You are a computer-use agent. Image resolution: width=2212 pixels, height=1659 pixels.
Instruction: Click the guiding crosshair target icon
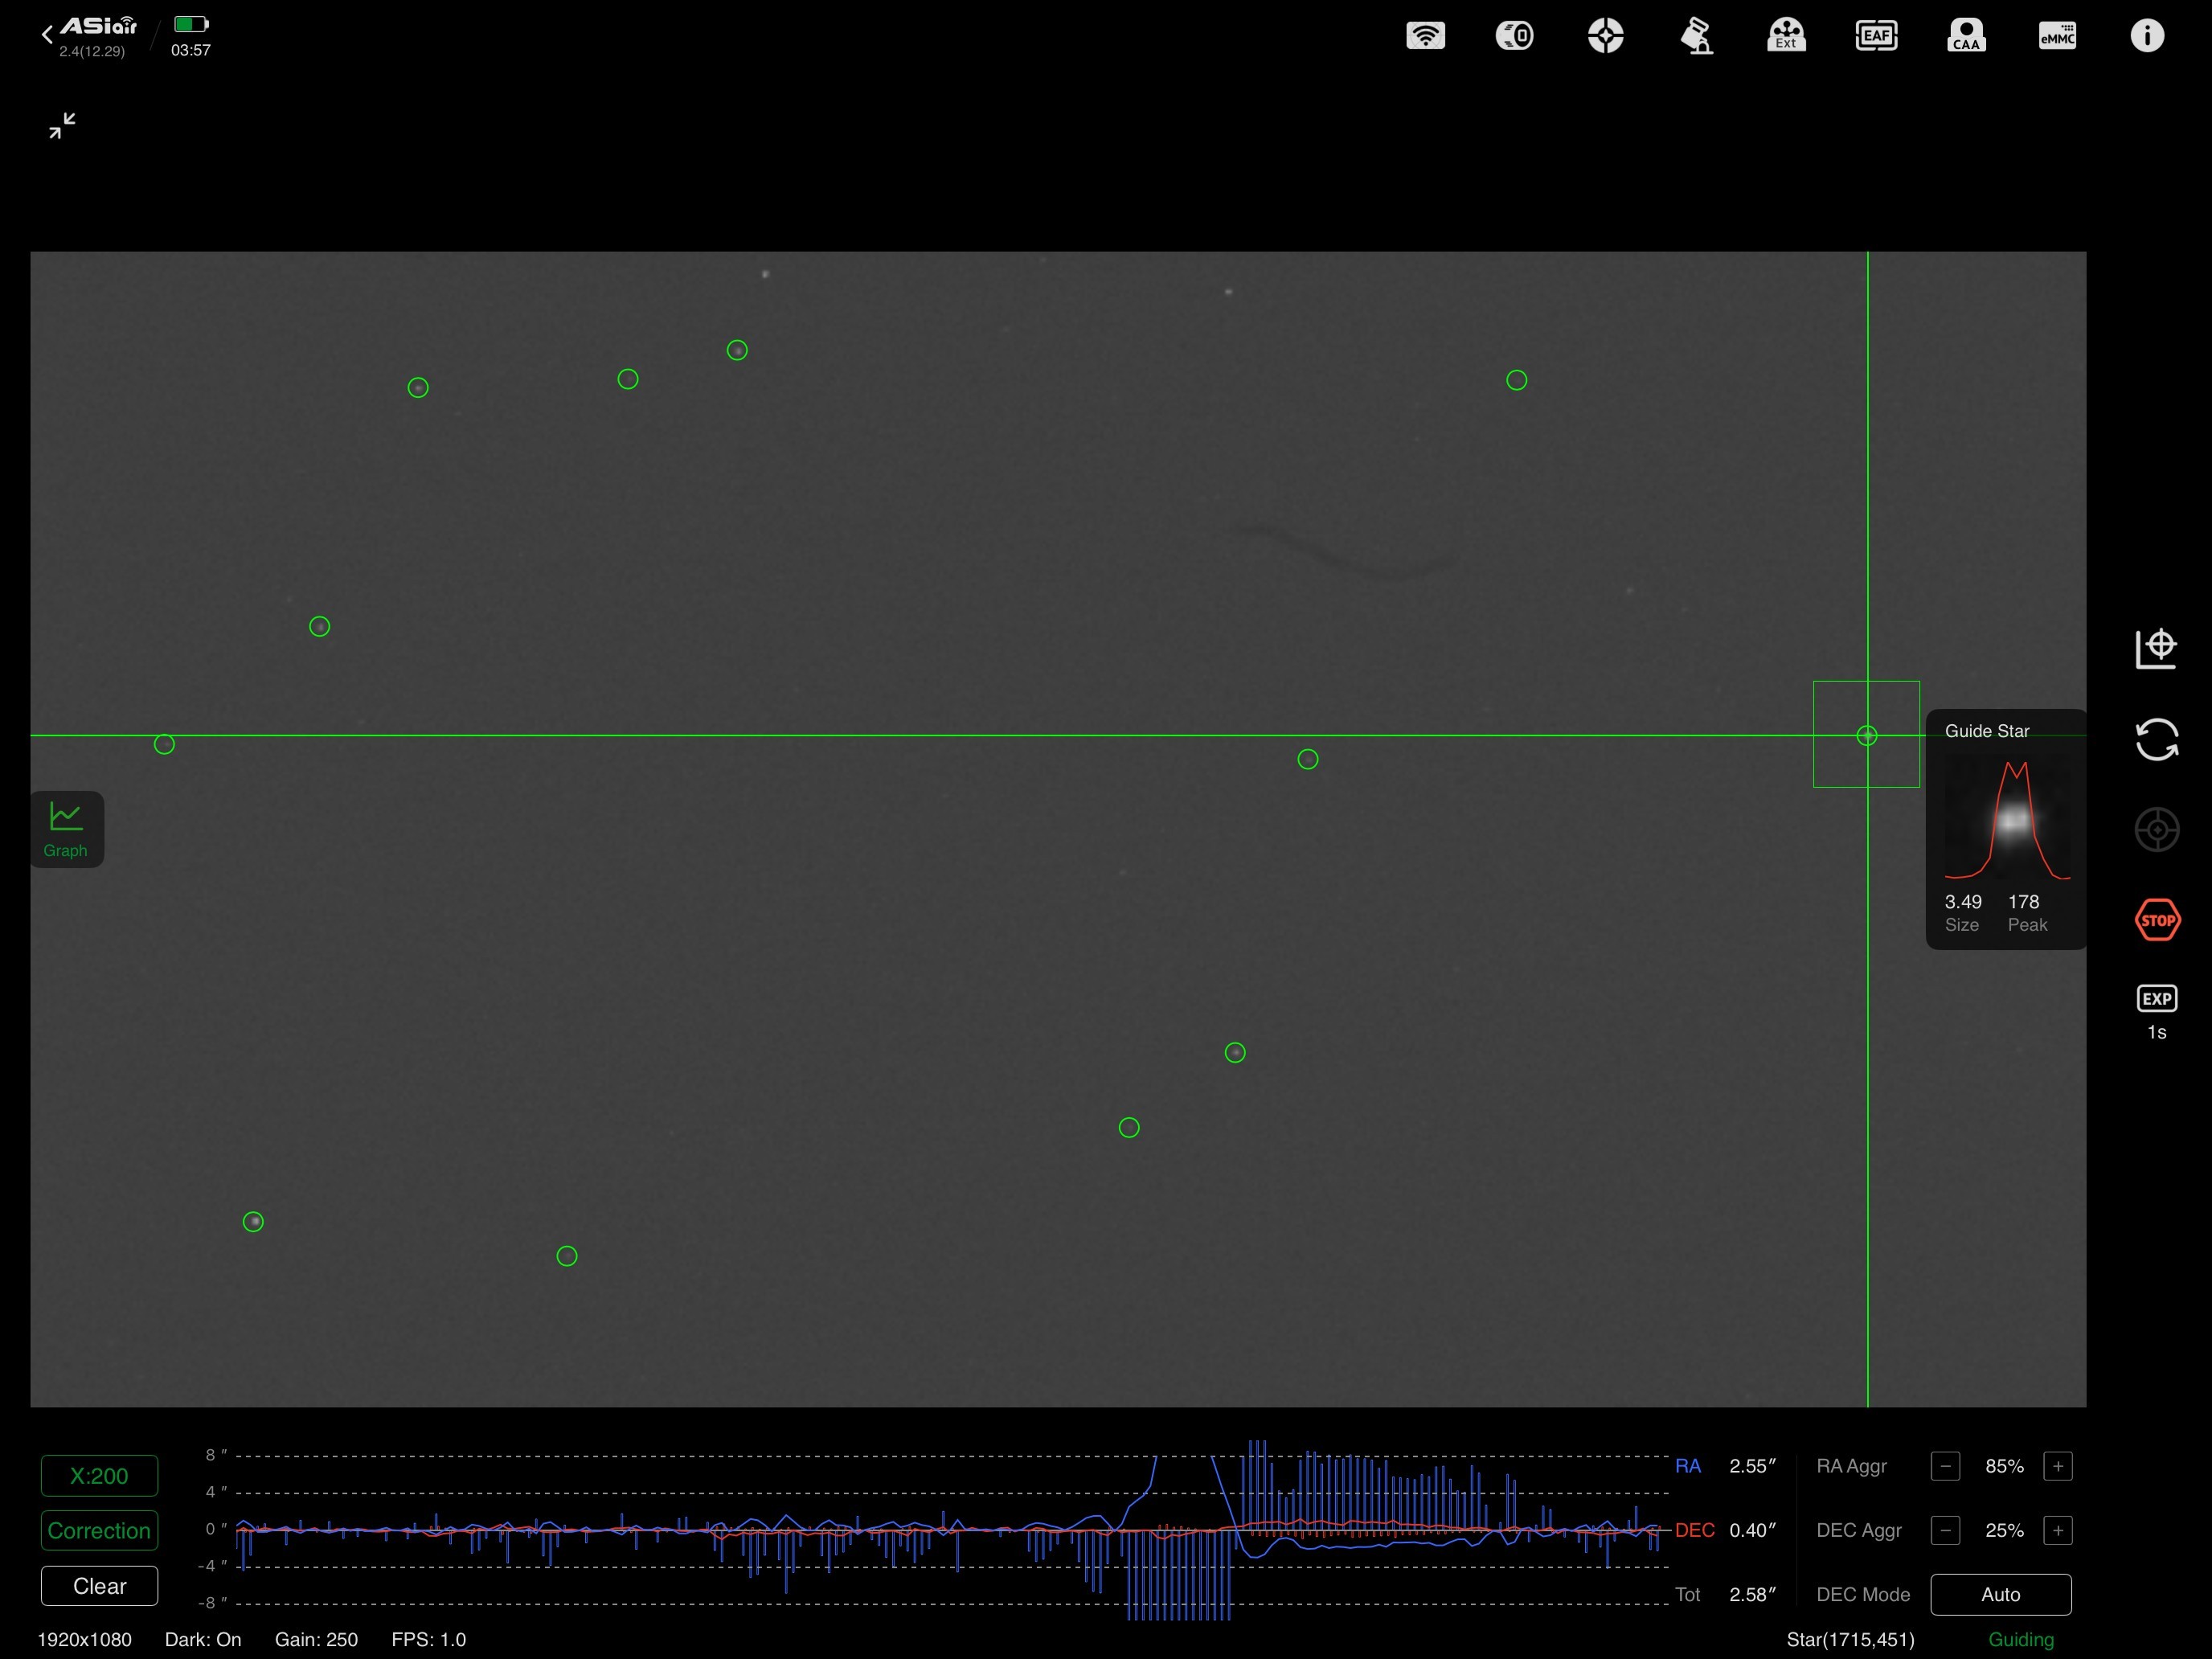pos(2157,830)
